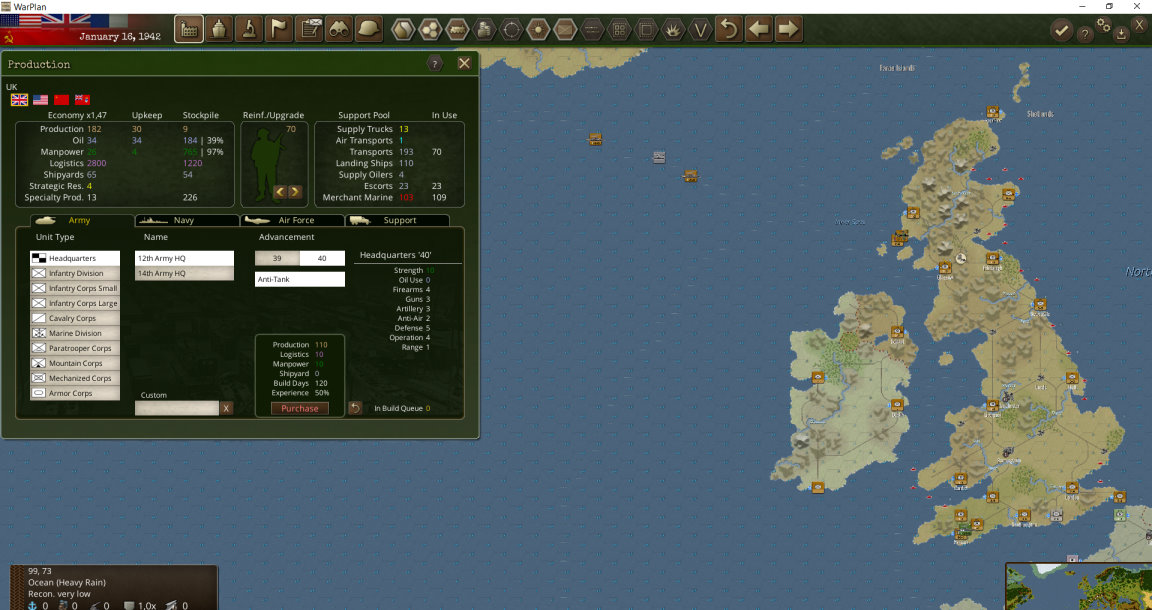Toggle the dashed lines overlay icon
Image resolution: width=1152 pixels, height=610 pixels.
(x=592, y=30)
